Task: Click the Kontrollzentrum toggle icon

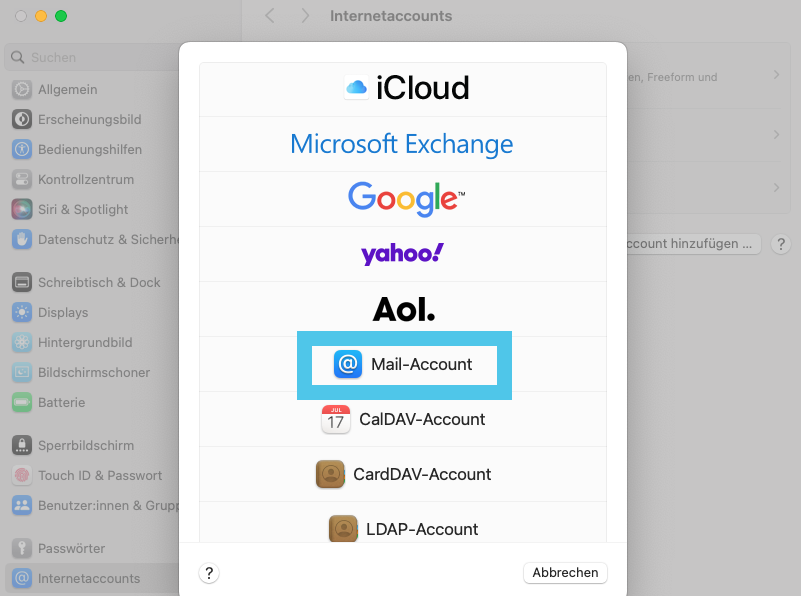Action: click(x=22, y=179)
